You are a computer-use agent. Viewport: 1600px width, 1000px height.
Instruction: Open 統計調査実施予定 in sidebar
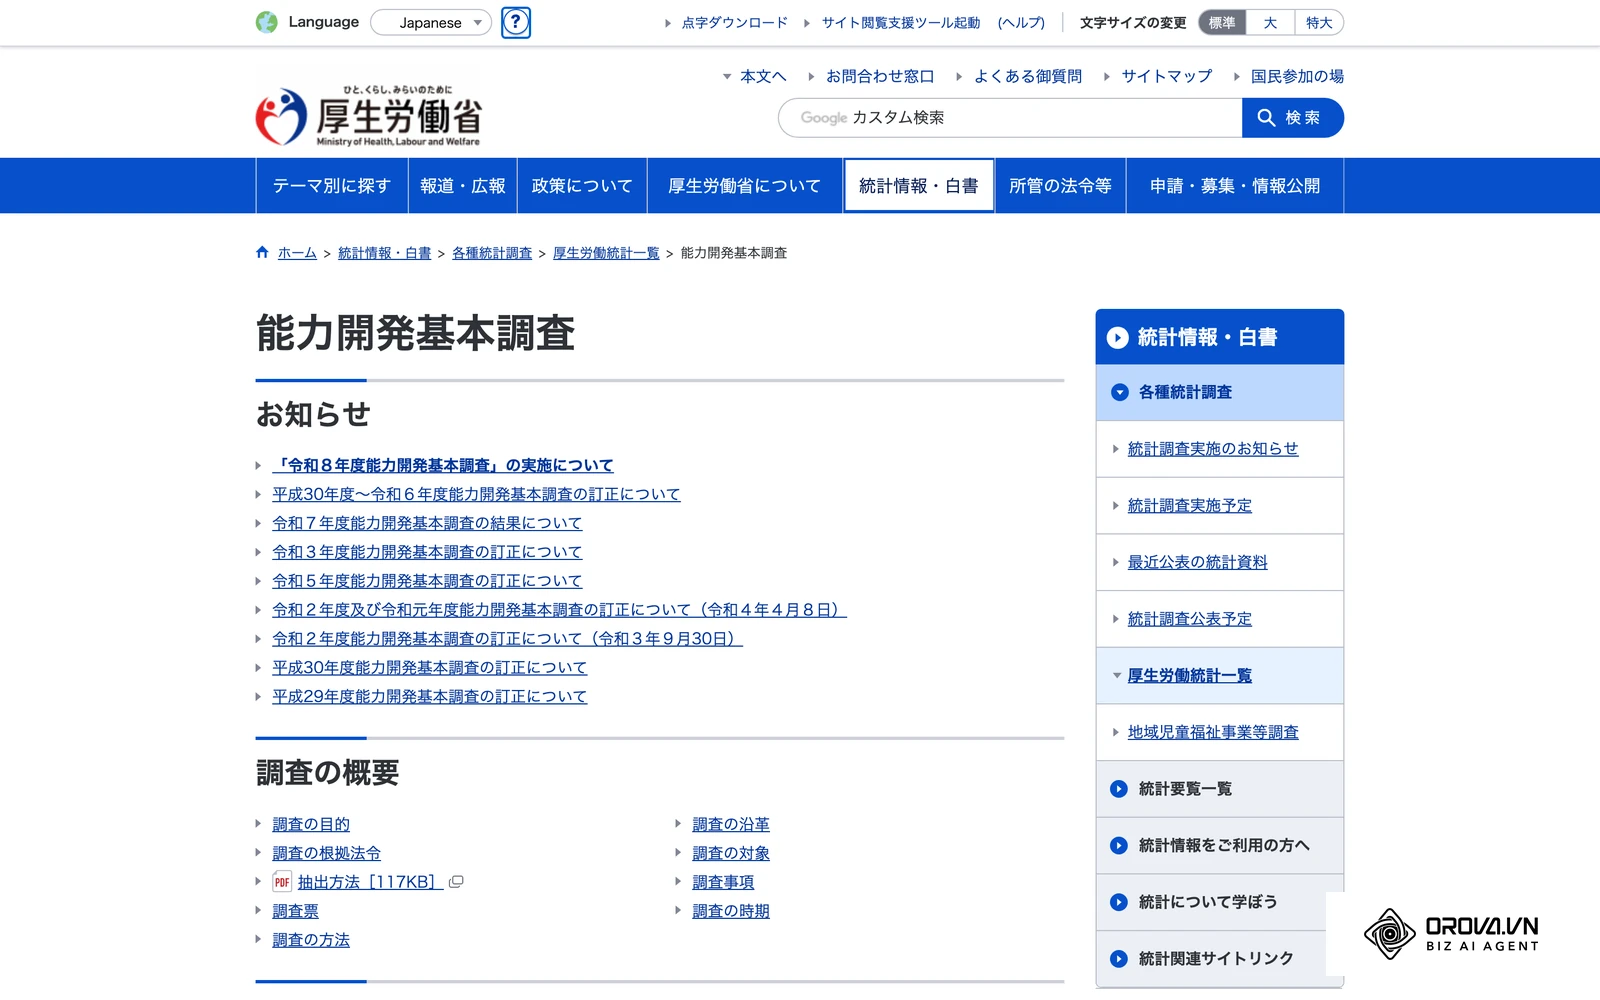[x=1190, y=506]
